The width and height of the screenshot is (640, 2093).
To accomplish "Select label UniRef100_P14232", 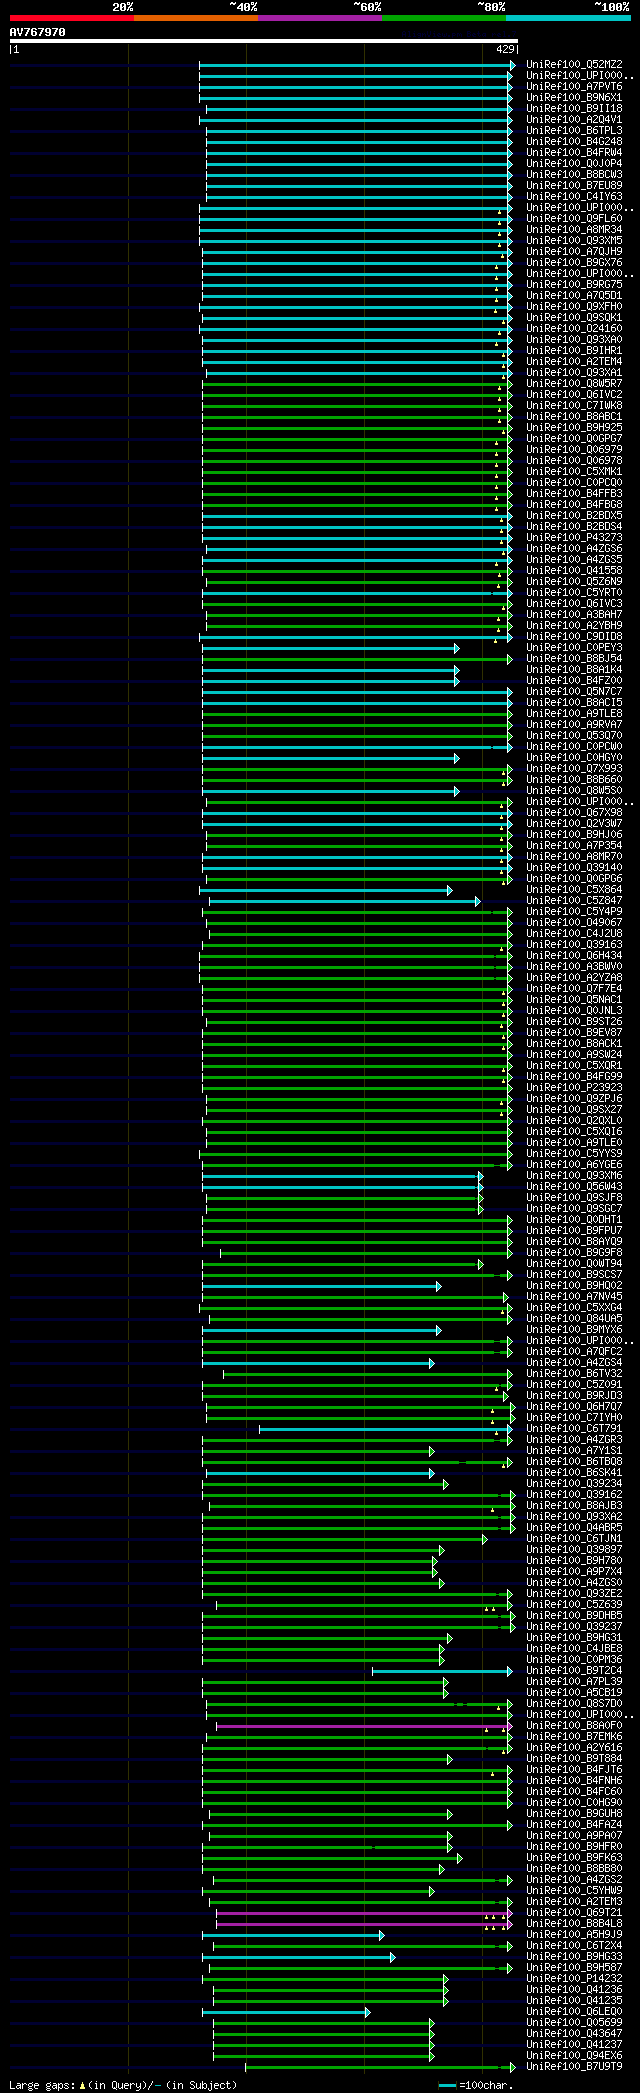I will point(574,1979).
